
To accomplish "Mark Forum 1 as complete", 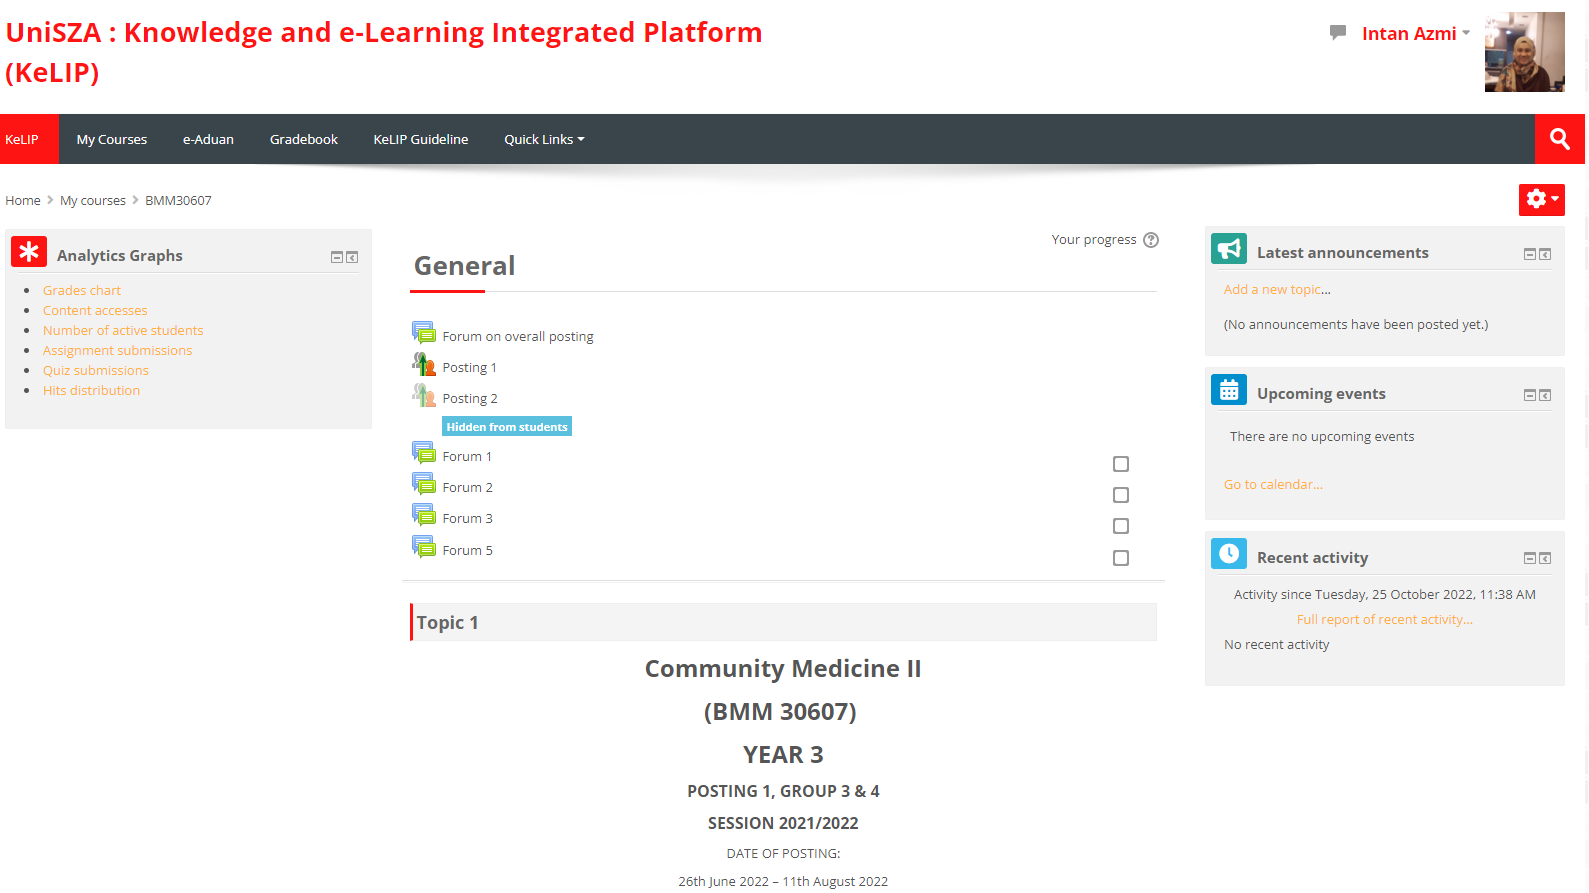I will [1121, 464].
